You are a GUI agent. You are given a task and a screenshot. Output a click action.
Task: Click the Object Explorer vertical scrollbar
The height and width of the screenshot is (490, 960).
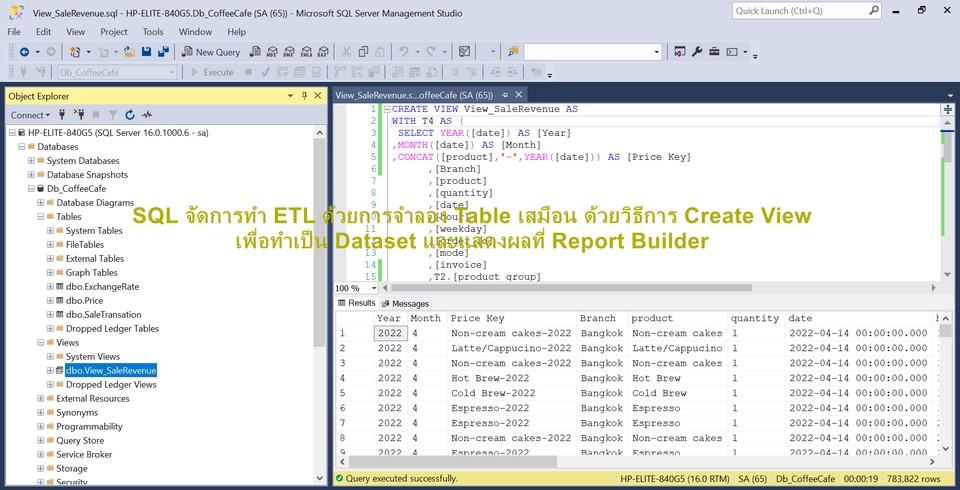320,242
